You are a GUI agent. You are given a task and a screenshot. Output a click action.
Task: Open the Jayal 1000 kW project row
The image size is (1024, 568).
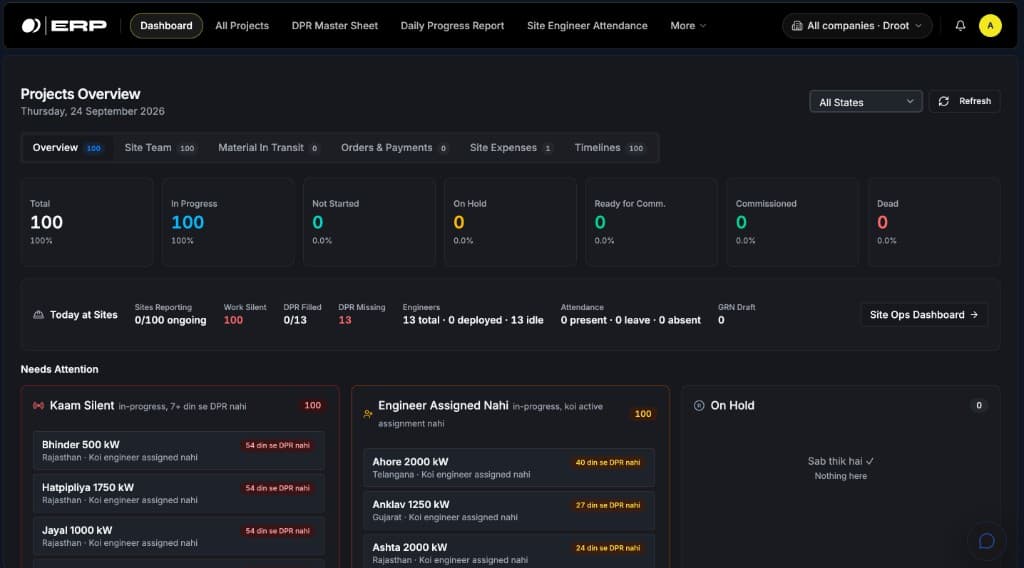[x=178, y=536]
